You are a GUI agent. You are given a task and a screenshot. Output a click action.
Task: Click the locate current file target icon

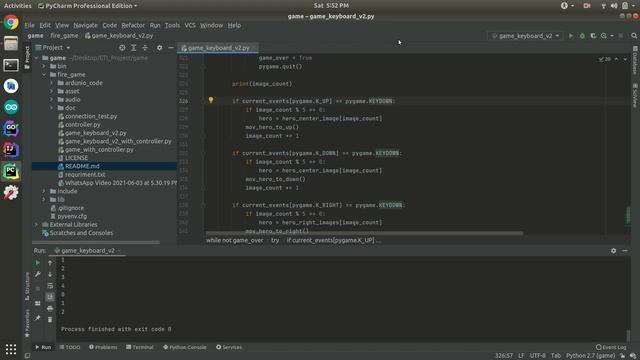(122, 48)
